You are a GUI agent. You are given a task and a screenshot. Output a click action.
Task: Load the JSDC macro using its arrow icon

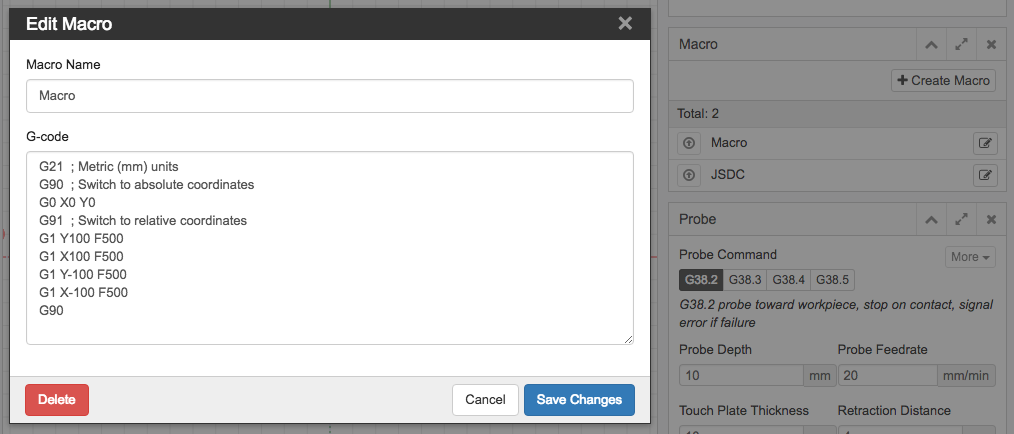(689, 175)
